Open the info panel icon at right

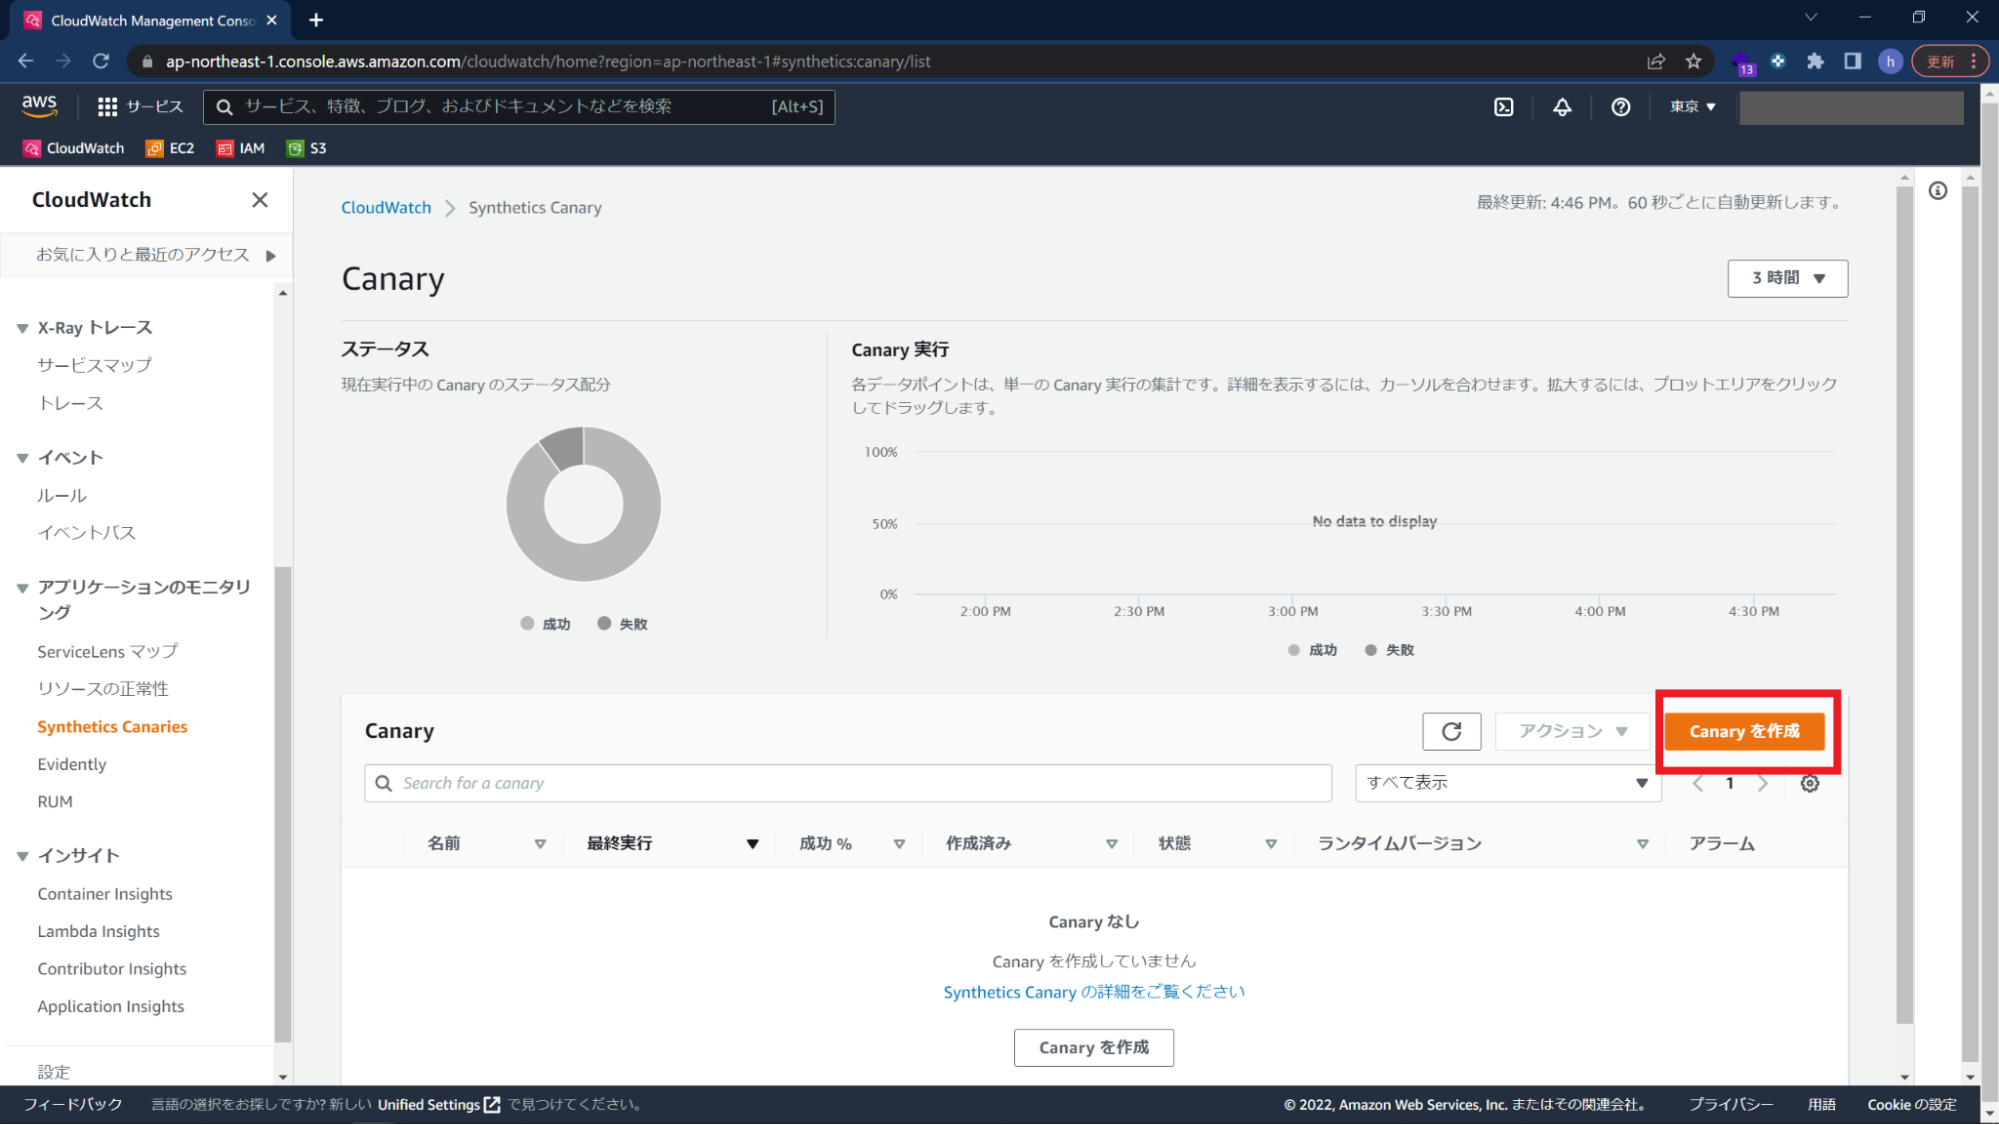(1938, 191)
